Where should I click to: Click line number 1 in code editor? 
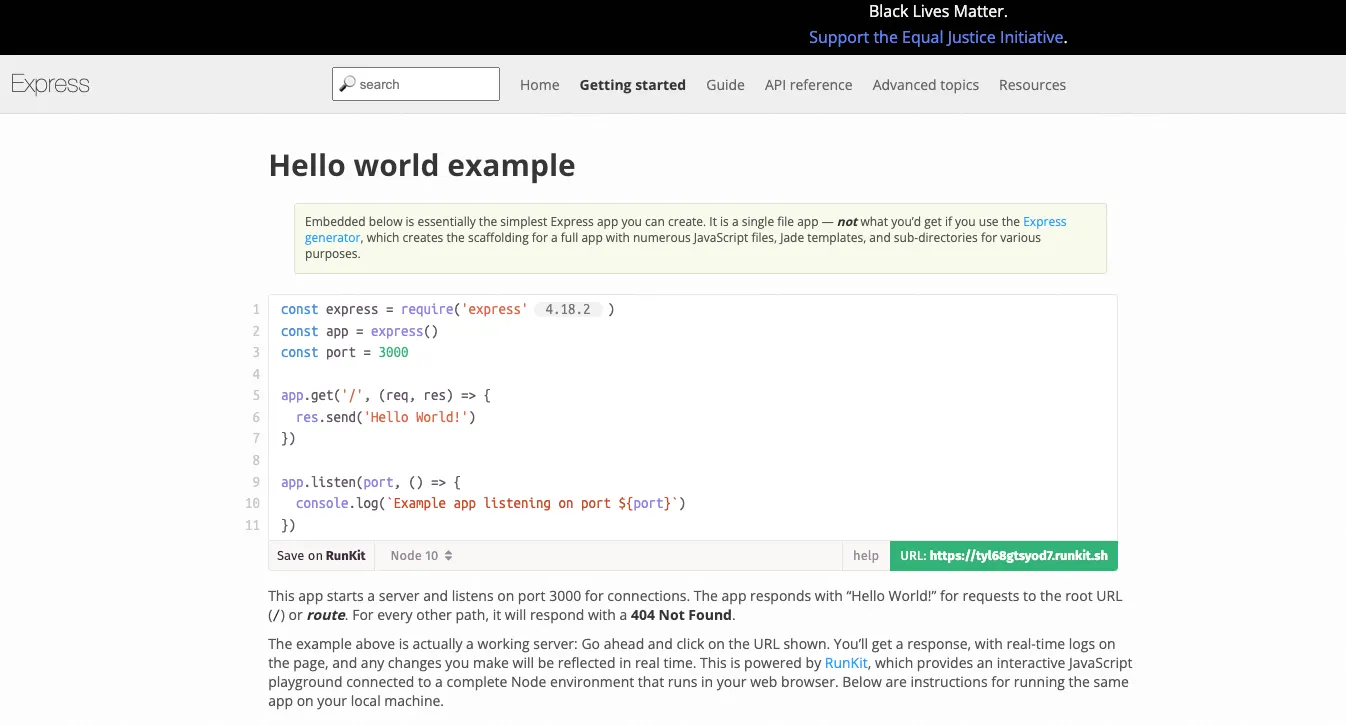pyautogui.click(x=256, y=310)
